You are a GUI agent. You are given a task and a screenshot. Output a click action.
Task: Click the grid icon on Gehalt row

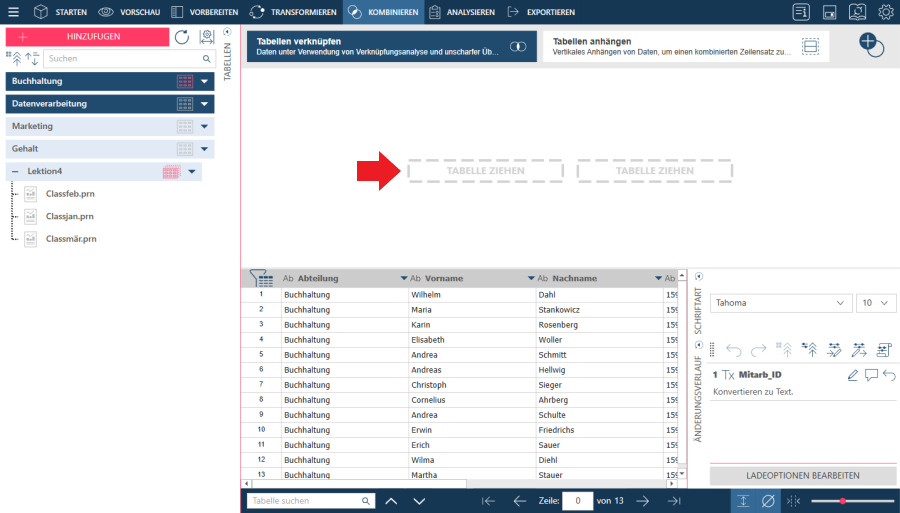185,149
